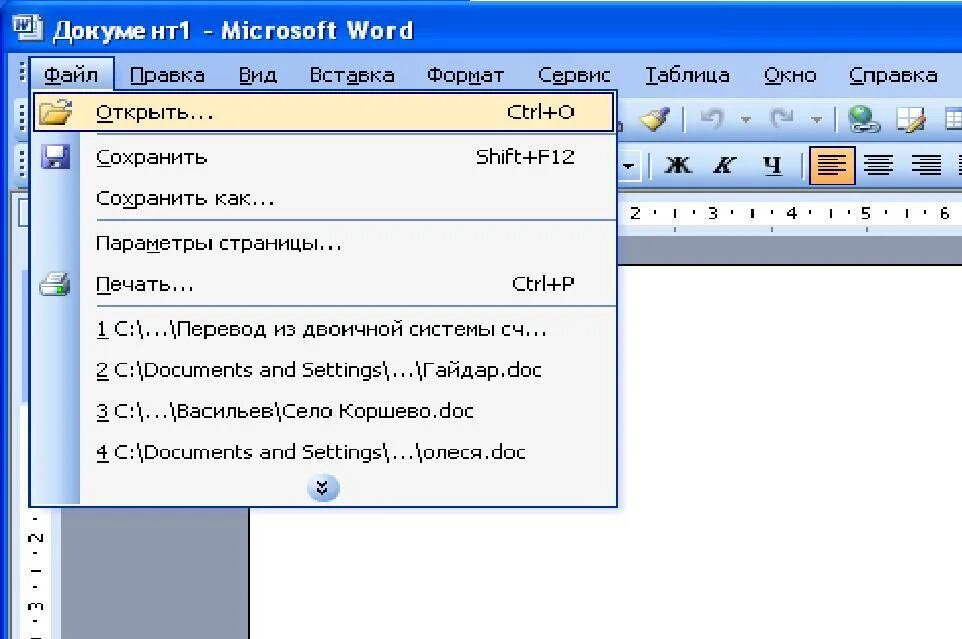Click the menu bar drag handle
The height and width of the screenshot is (639, 962).
tap(22, 74)
